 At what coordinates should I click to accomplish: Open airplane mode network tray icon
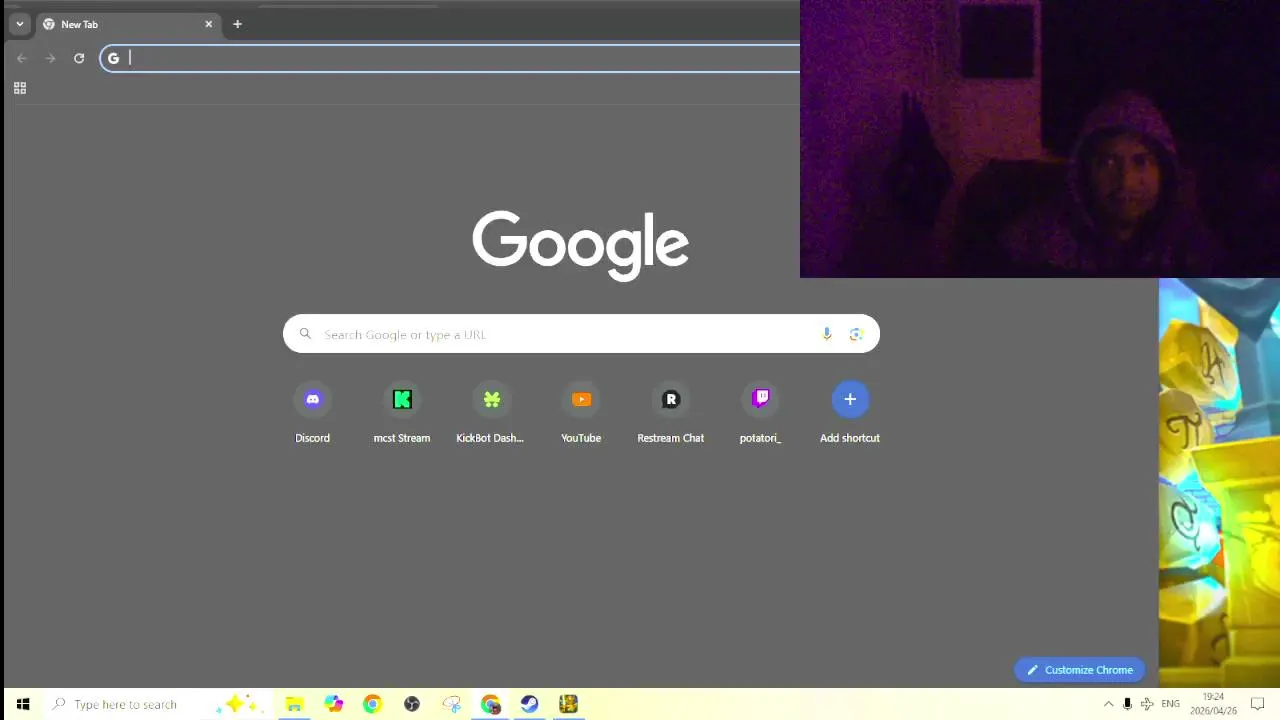(1147, 704)
